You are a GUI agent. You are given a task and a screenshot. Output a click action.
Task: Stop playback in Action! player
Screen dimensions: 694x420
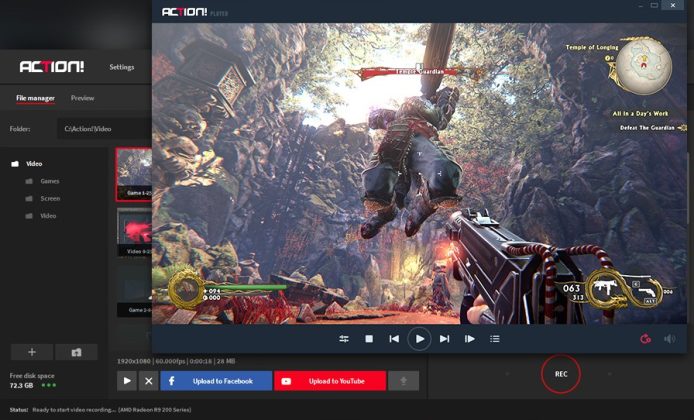[369, 339]
